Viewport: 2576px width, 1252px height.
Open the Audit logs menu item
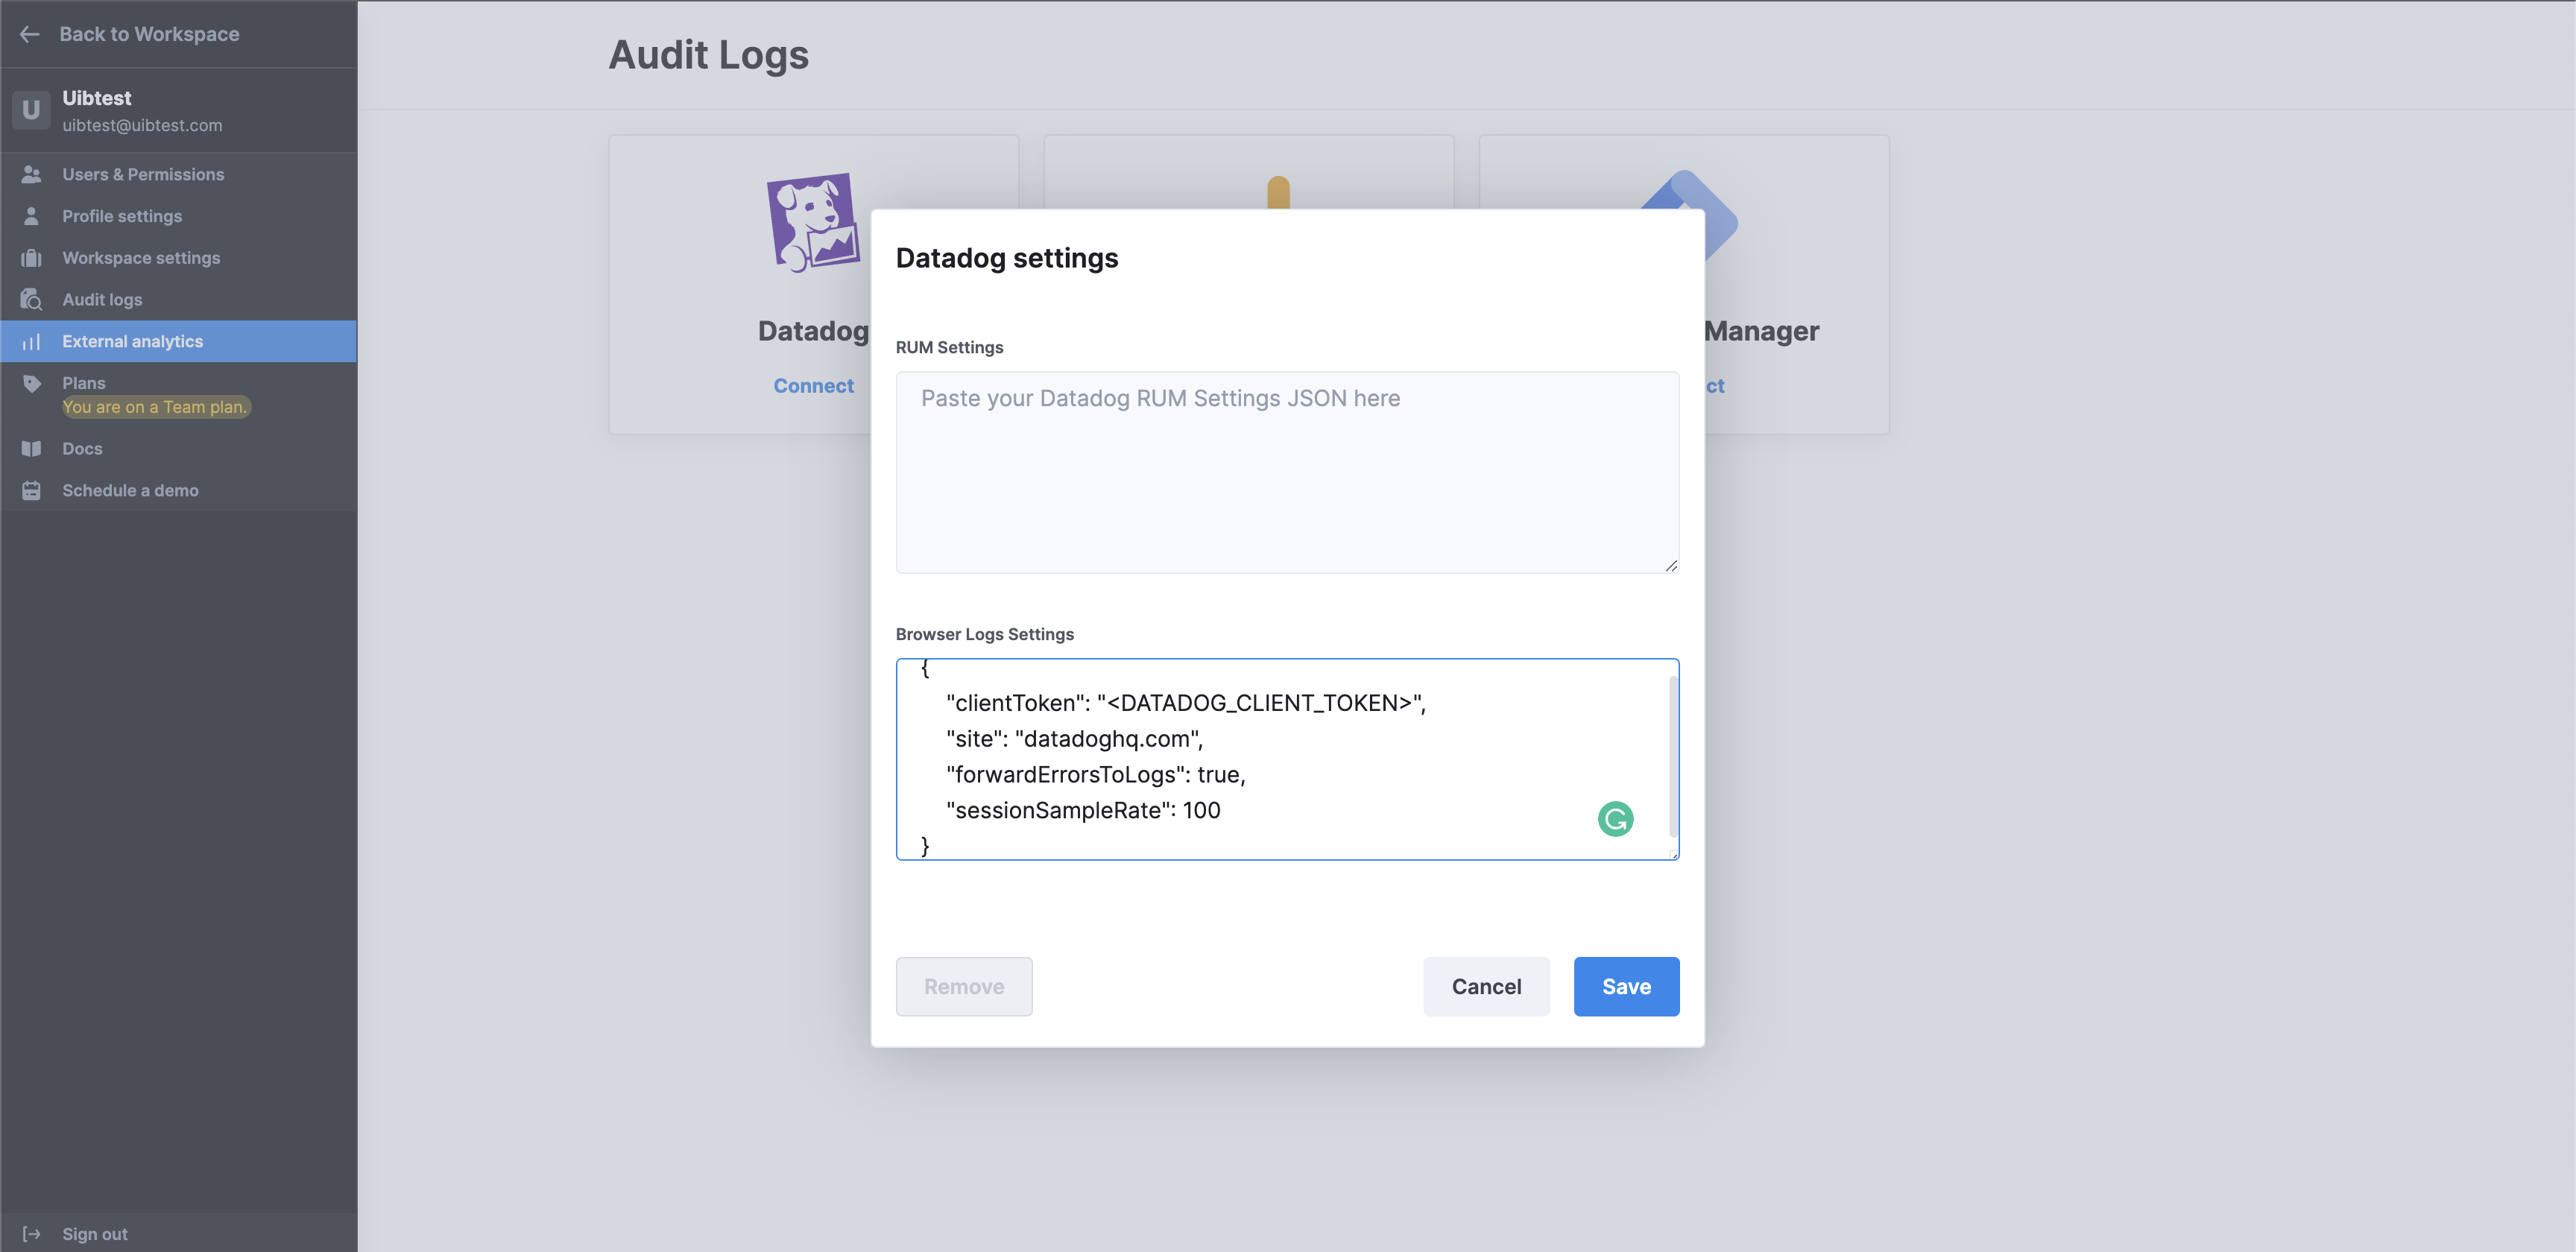102,300
